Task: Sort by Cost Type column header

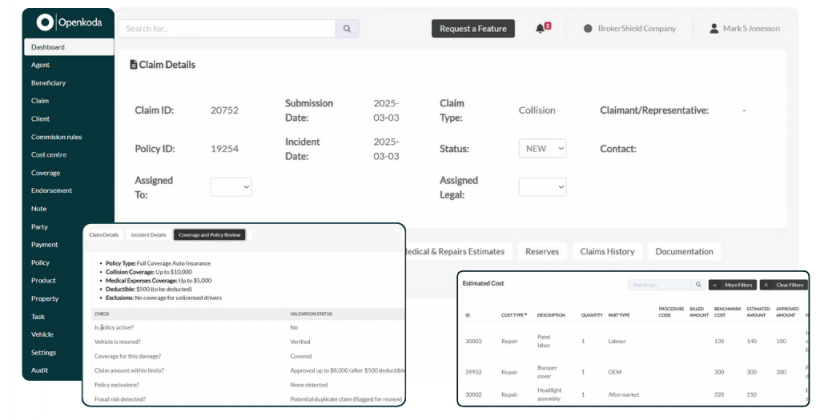Action: pyautogui.click(x=514, y=315)
